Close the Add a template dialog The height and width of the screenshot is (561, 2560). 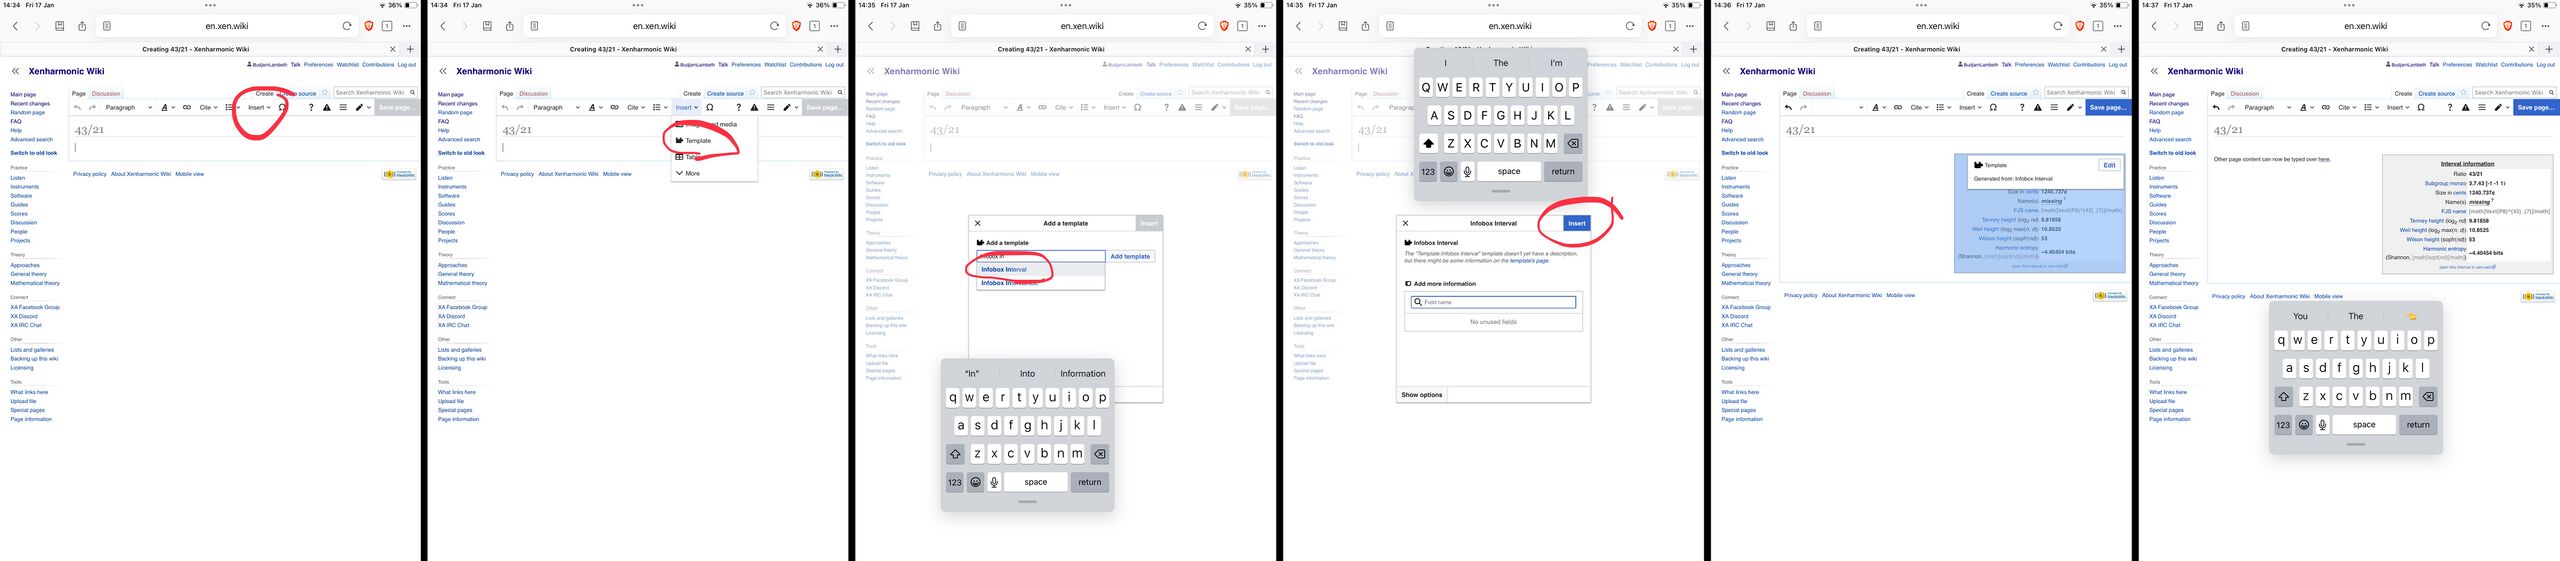pos(978,223)
